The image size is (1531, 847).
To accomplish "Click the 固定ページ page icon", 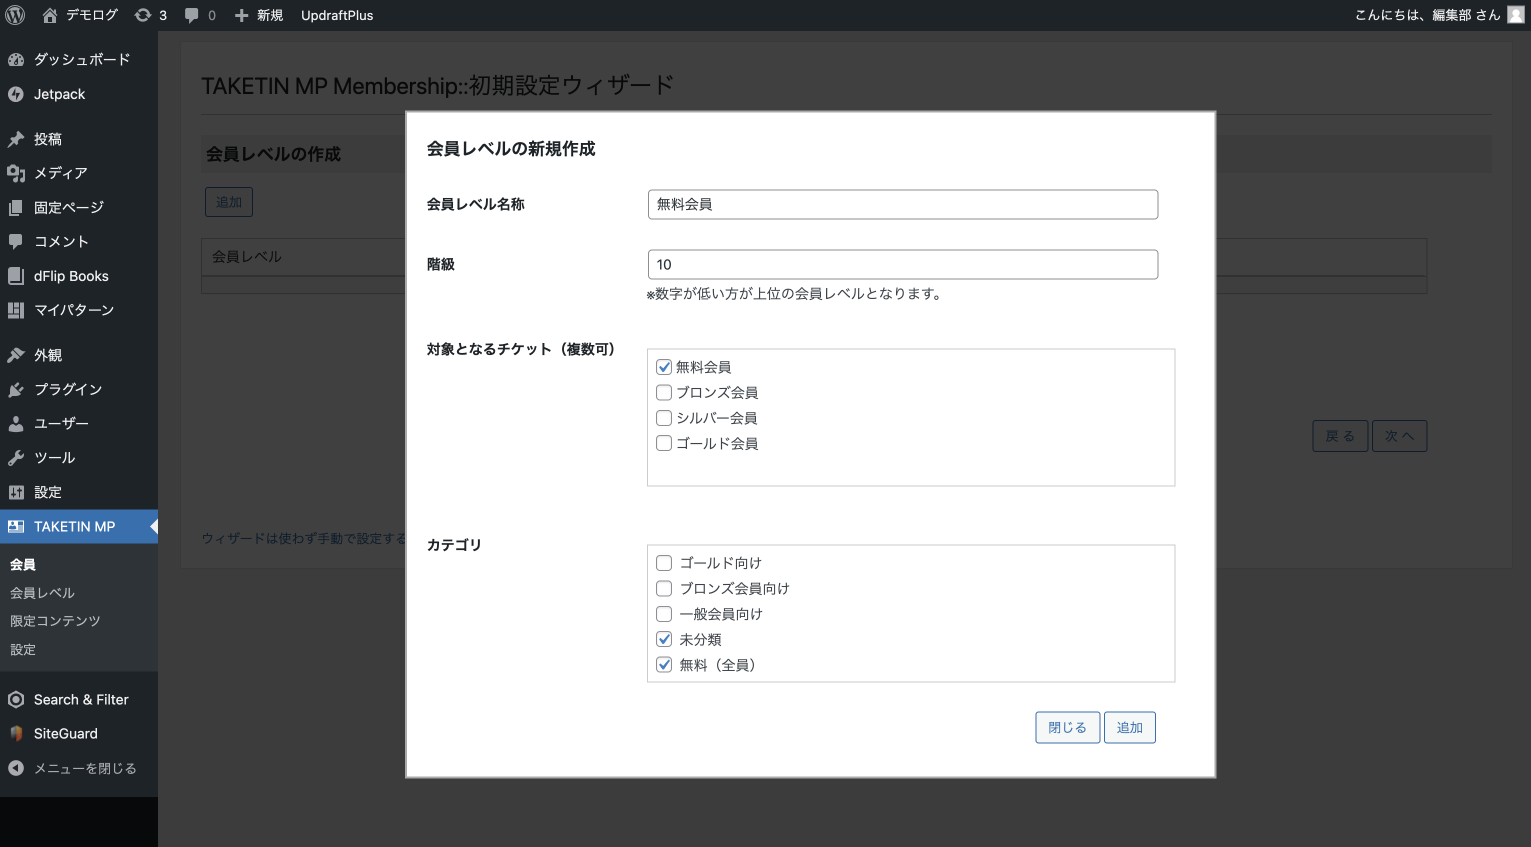I will click(16, 207).
